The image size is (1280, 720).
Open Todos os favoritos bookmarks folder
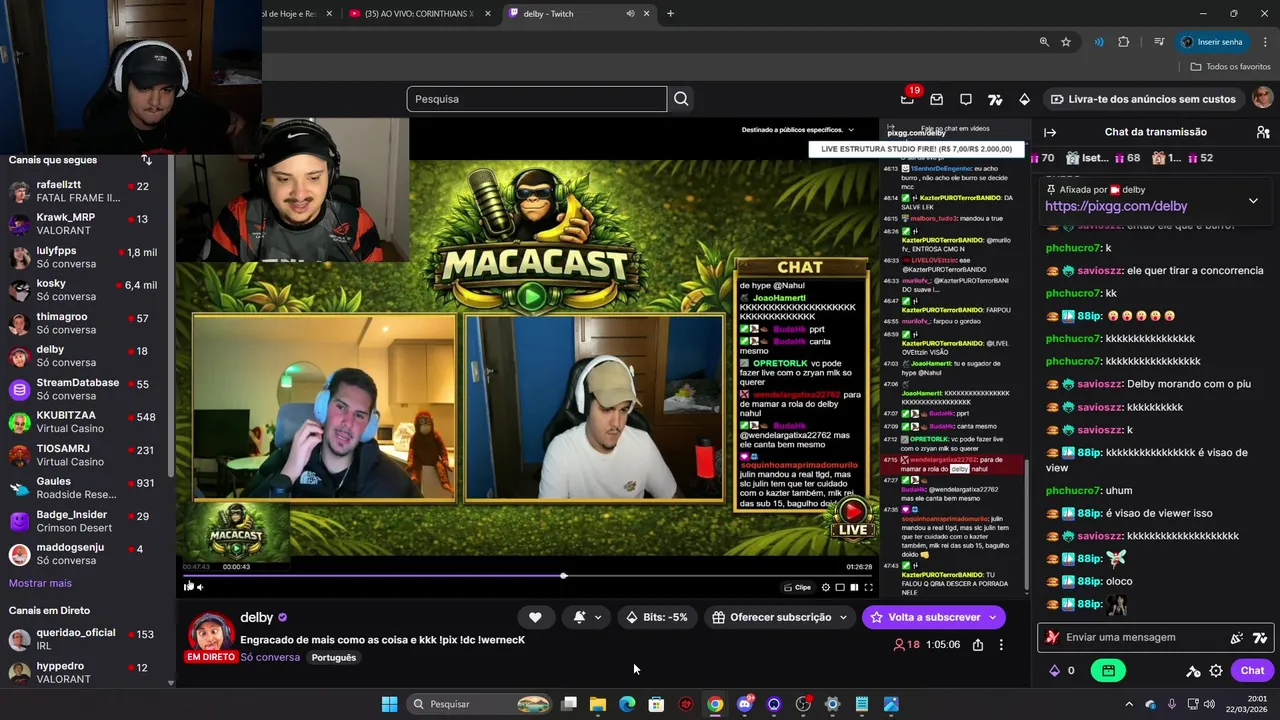coord(1231,67)
